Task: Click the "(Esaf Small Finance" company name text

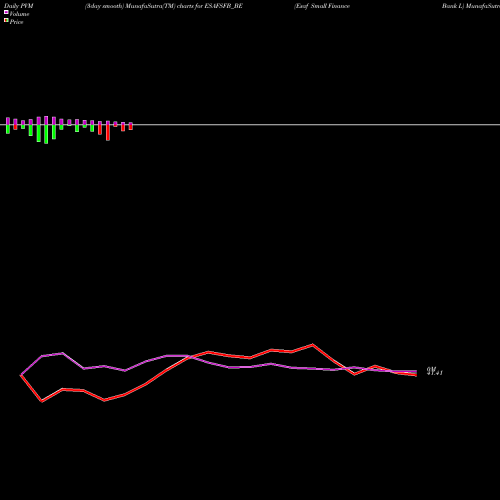Action: point(322,6)
